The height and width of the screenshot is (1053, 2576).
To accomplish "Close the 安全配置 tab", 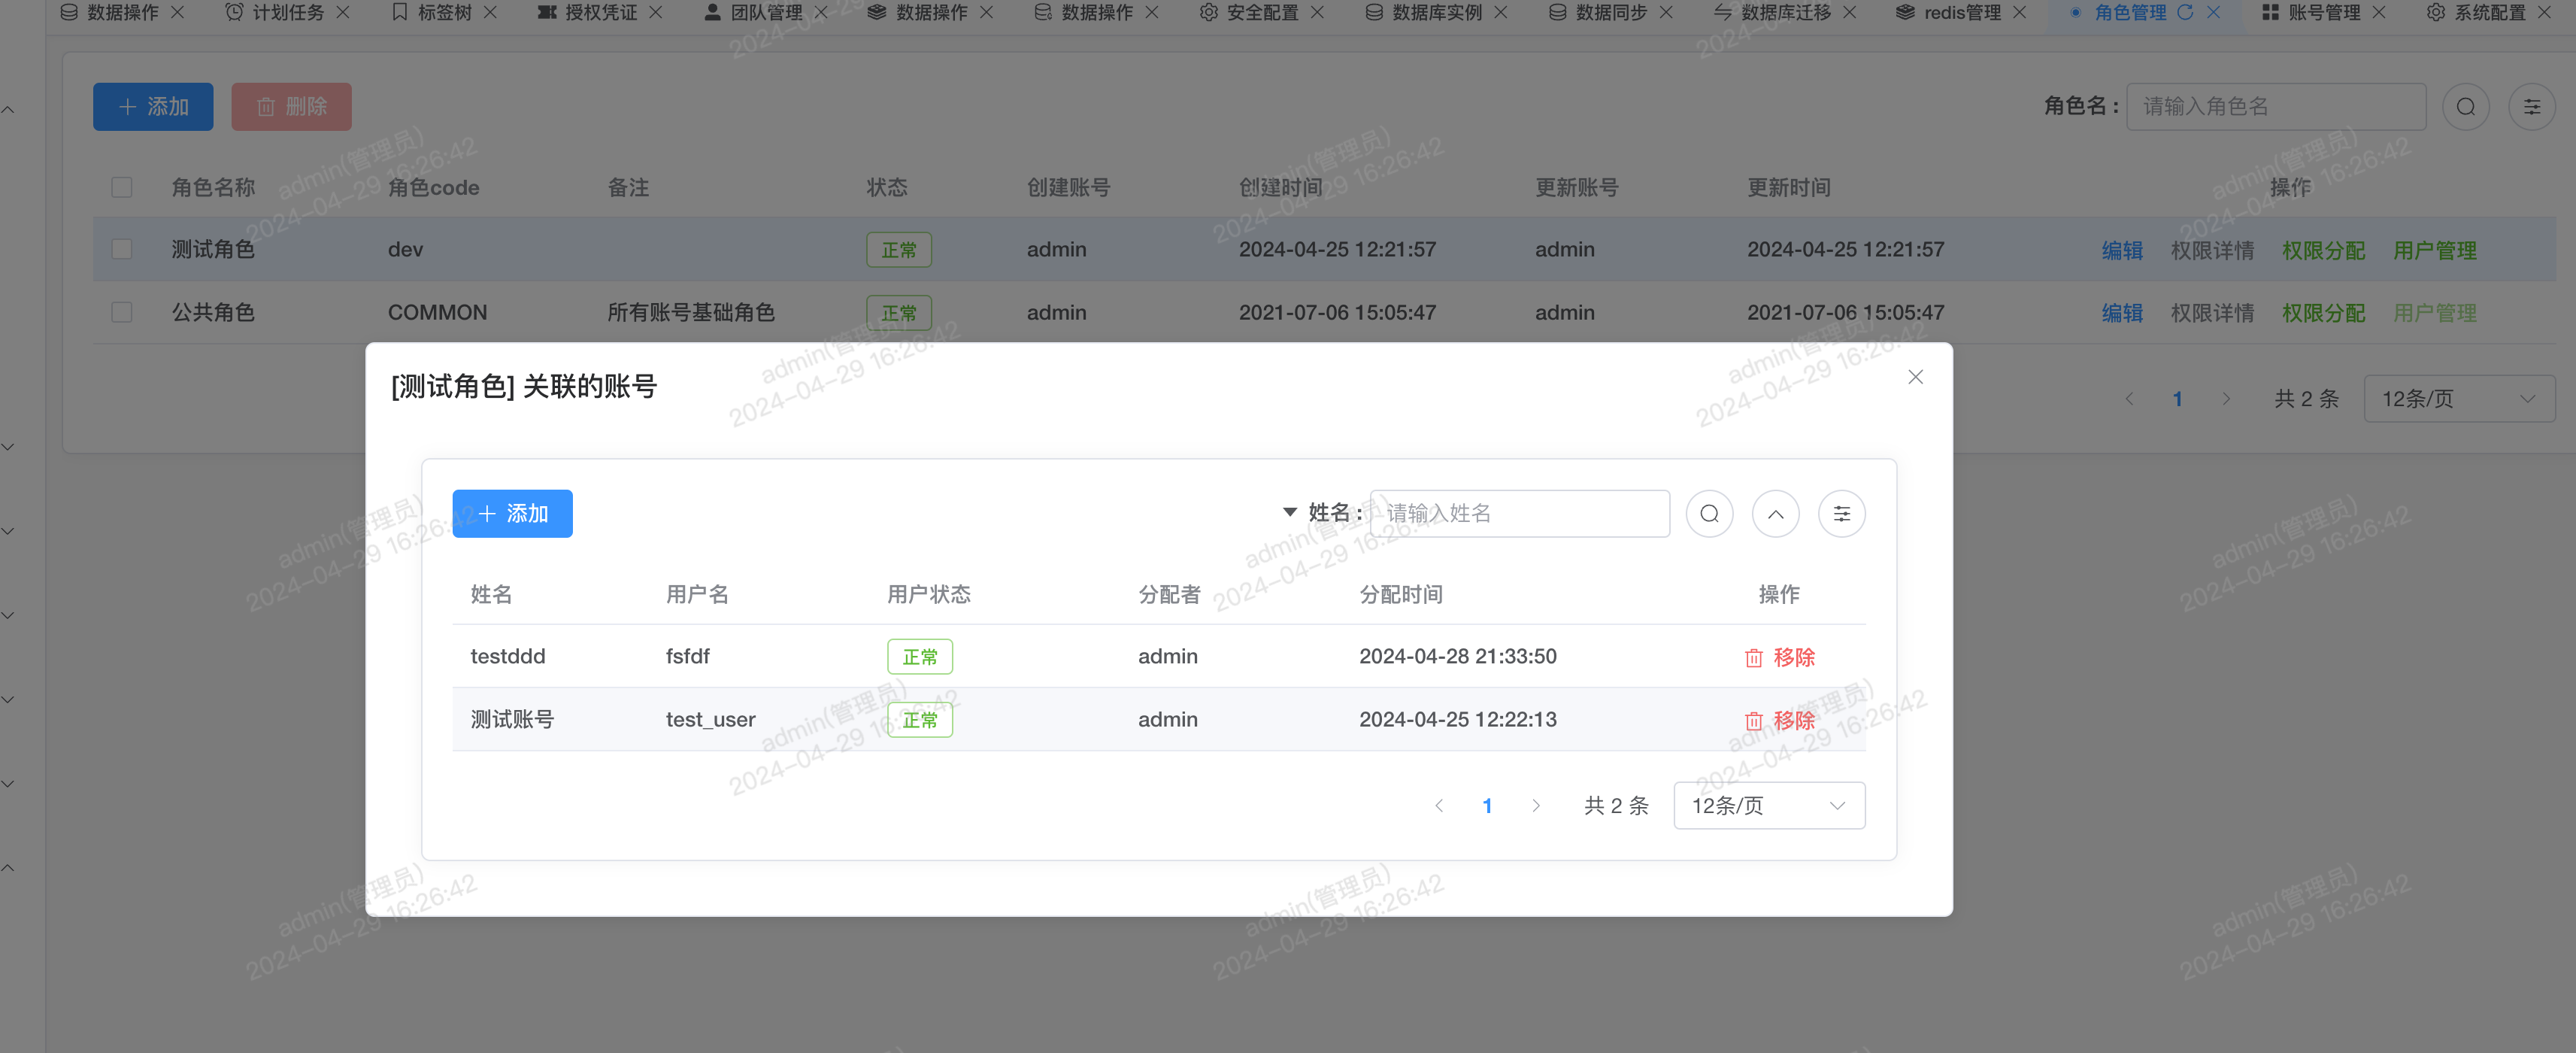I will [x=1317, y=12].
